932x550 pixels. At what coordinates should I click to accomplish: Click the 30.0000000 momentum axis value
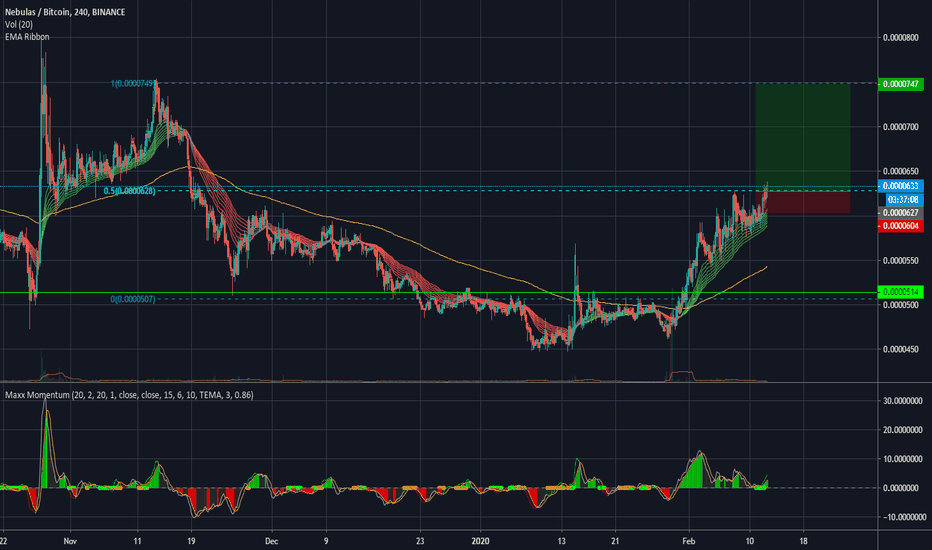tap(902, 401)
